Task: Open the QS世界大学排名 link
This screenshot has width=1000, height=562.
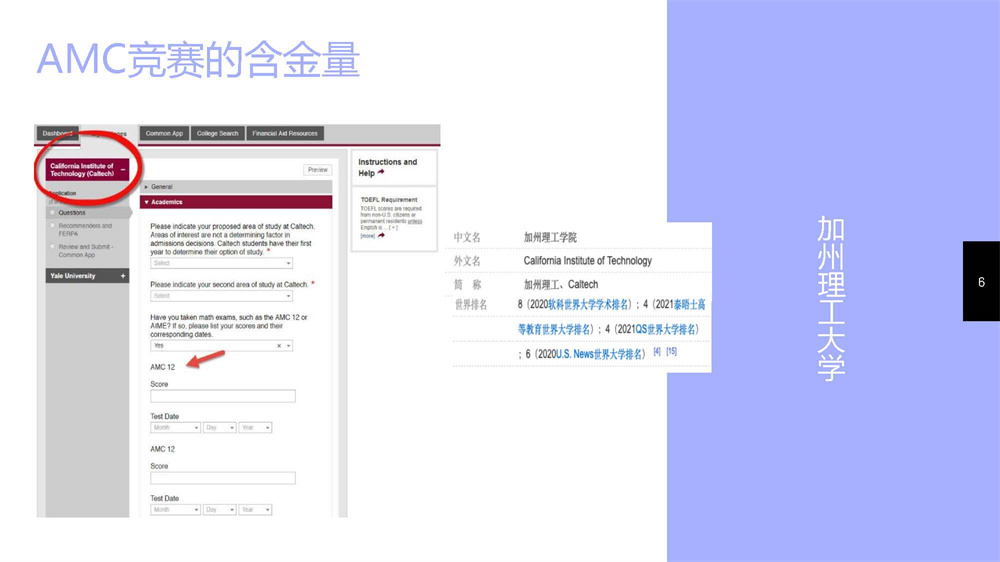Action: [665, 329]
